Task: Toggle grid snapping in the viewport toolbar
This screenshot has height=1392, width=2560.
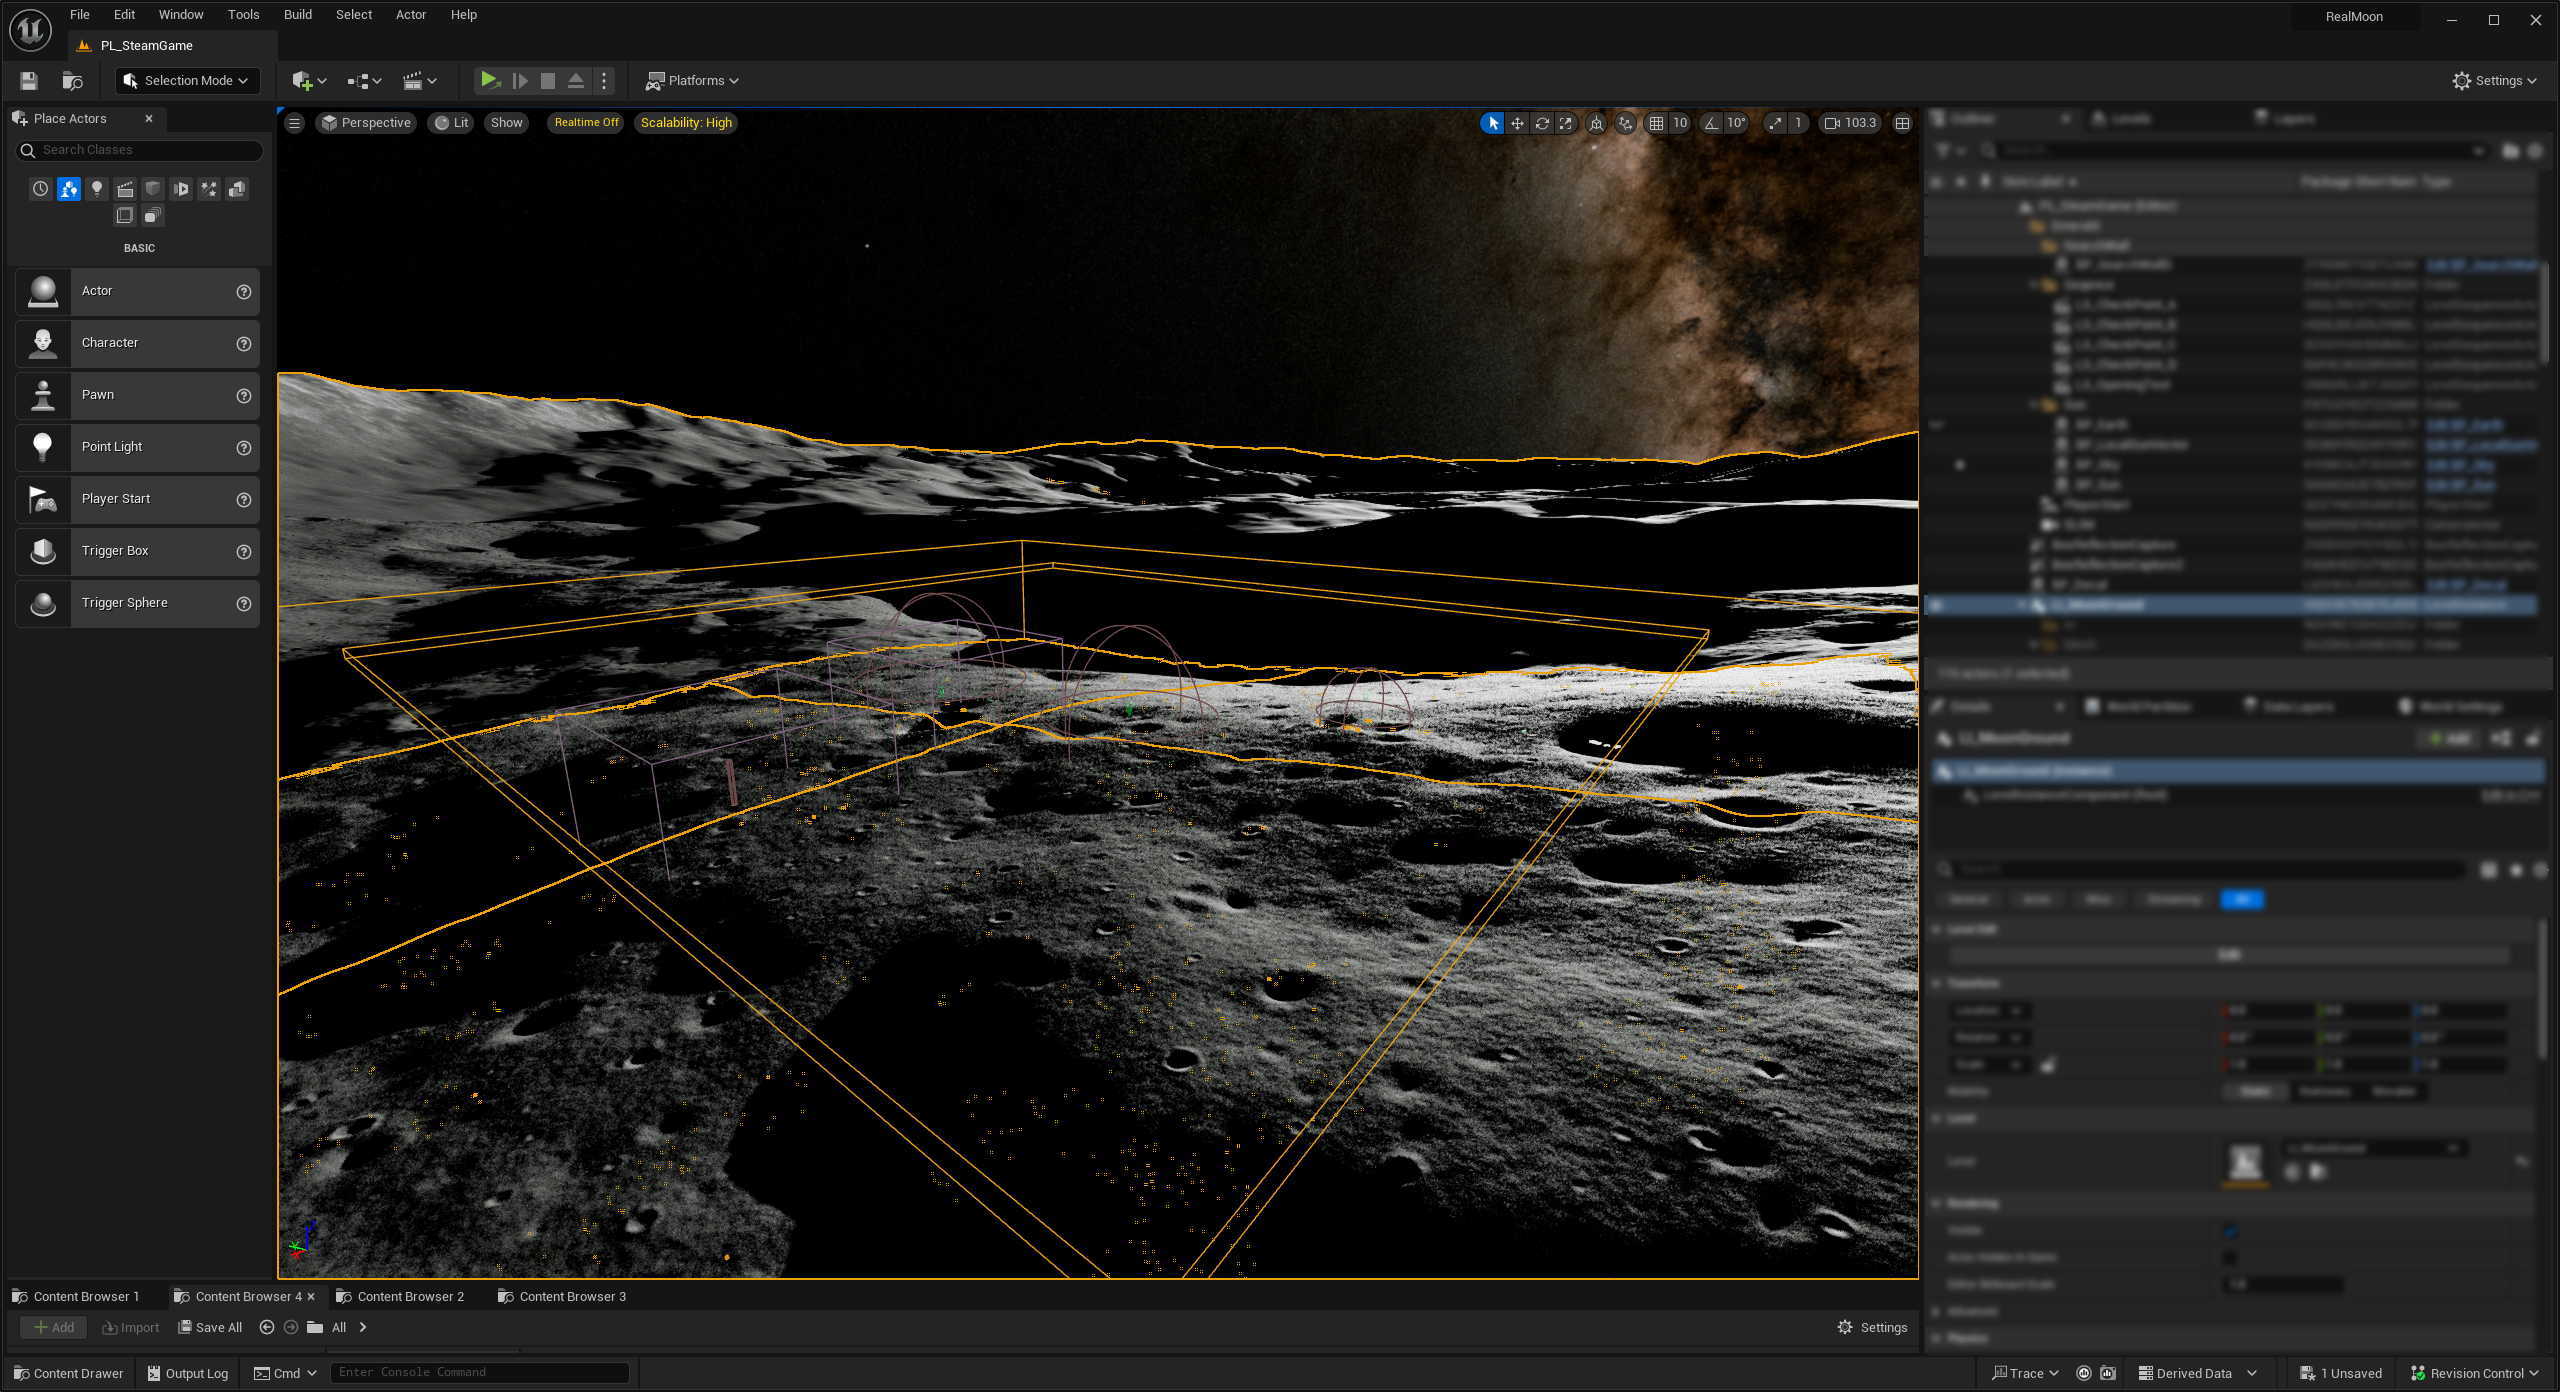Action: click(x=1657, y=123)
